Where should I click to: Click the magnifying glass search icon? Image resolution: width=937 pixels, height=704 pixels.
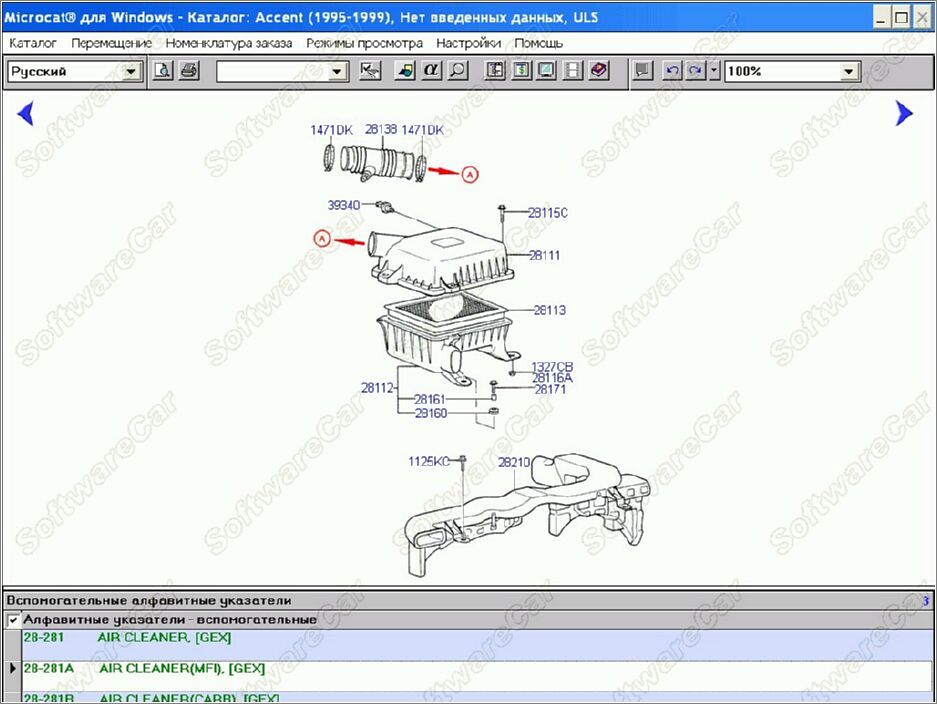click(x=457, y=71)
